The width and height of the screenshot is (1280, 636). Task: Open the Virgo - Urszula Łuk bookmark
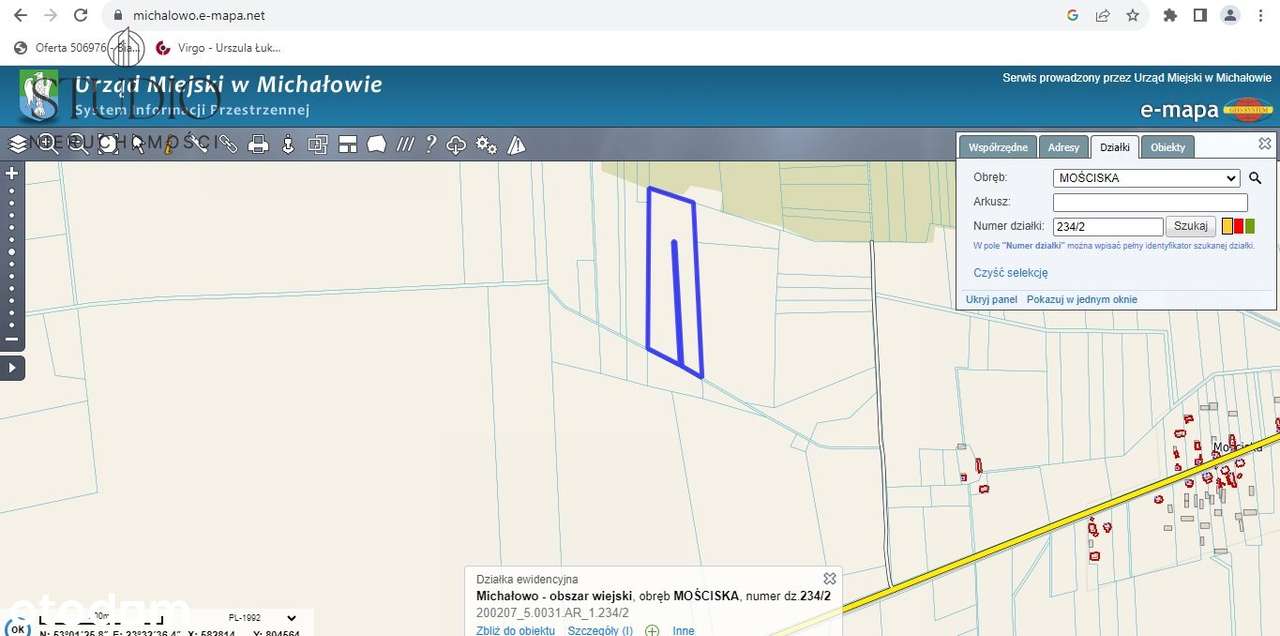[x=219, y=47]
